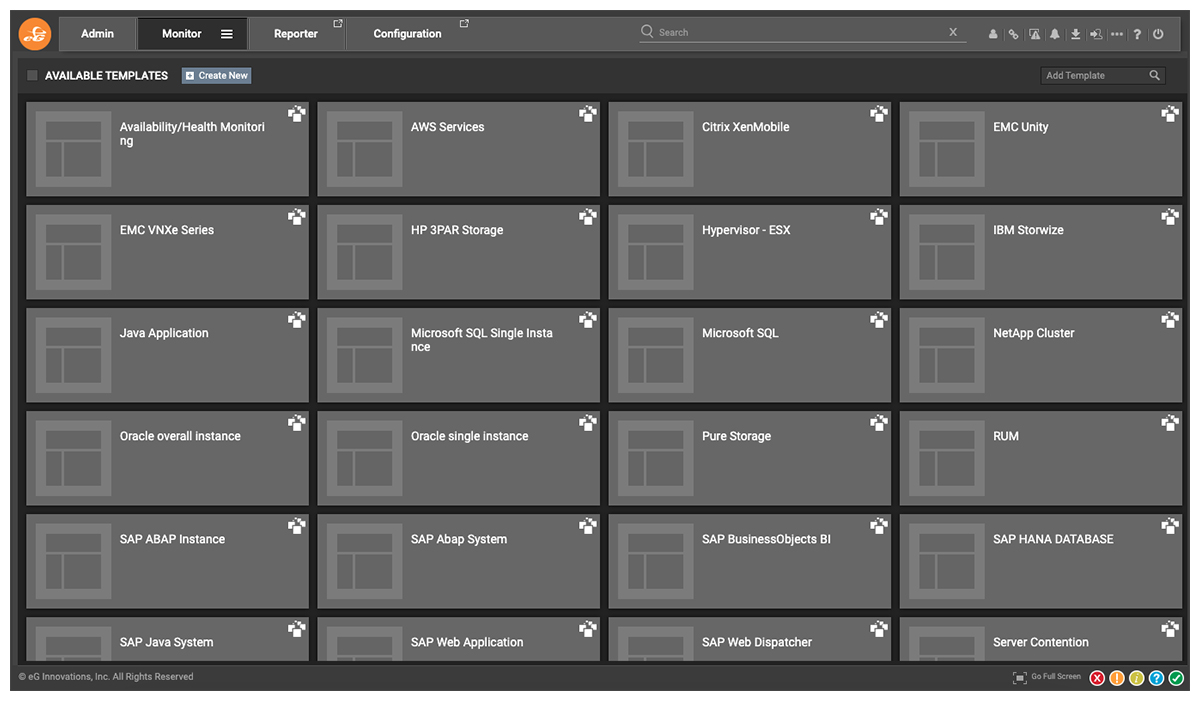Viewport: 1200px width, 701px height.
Task: Click the clone icon on Citrix XenMobile card
Action: (x=879, y=114)
